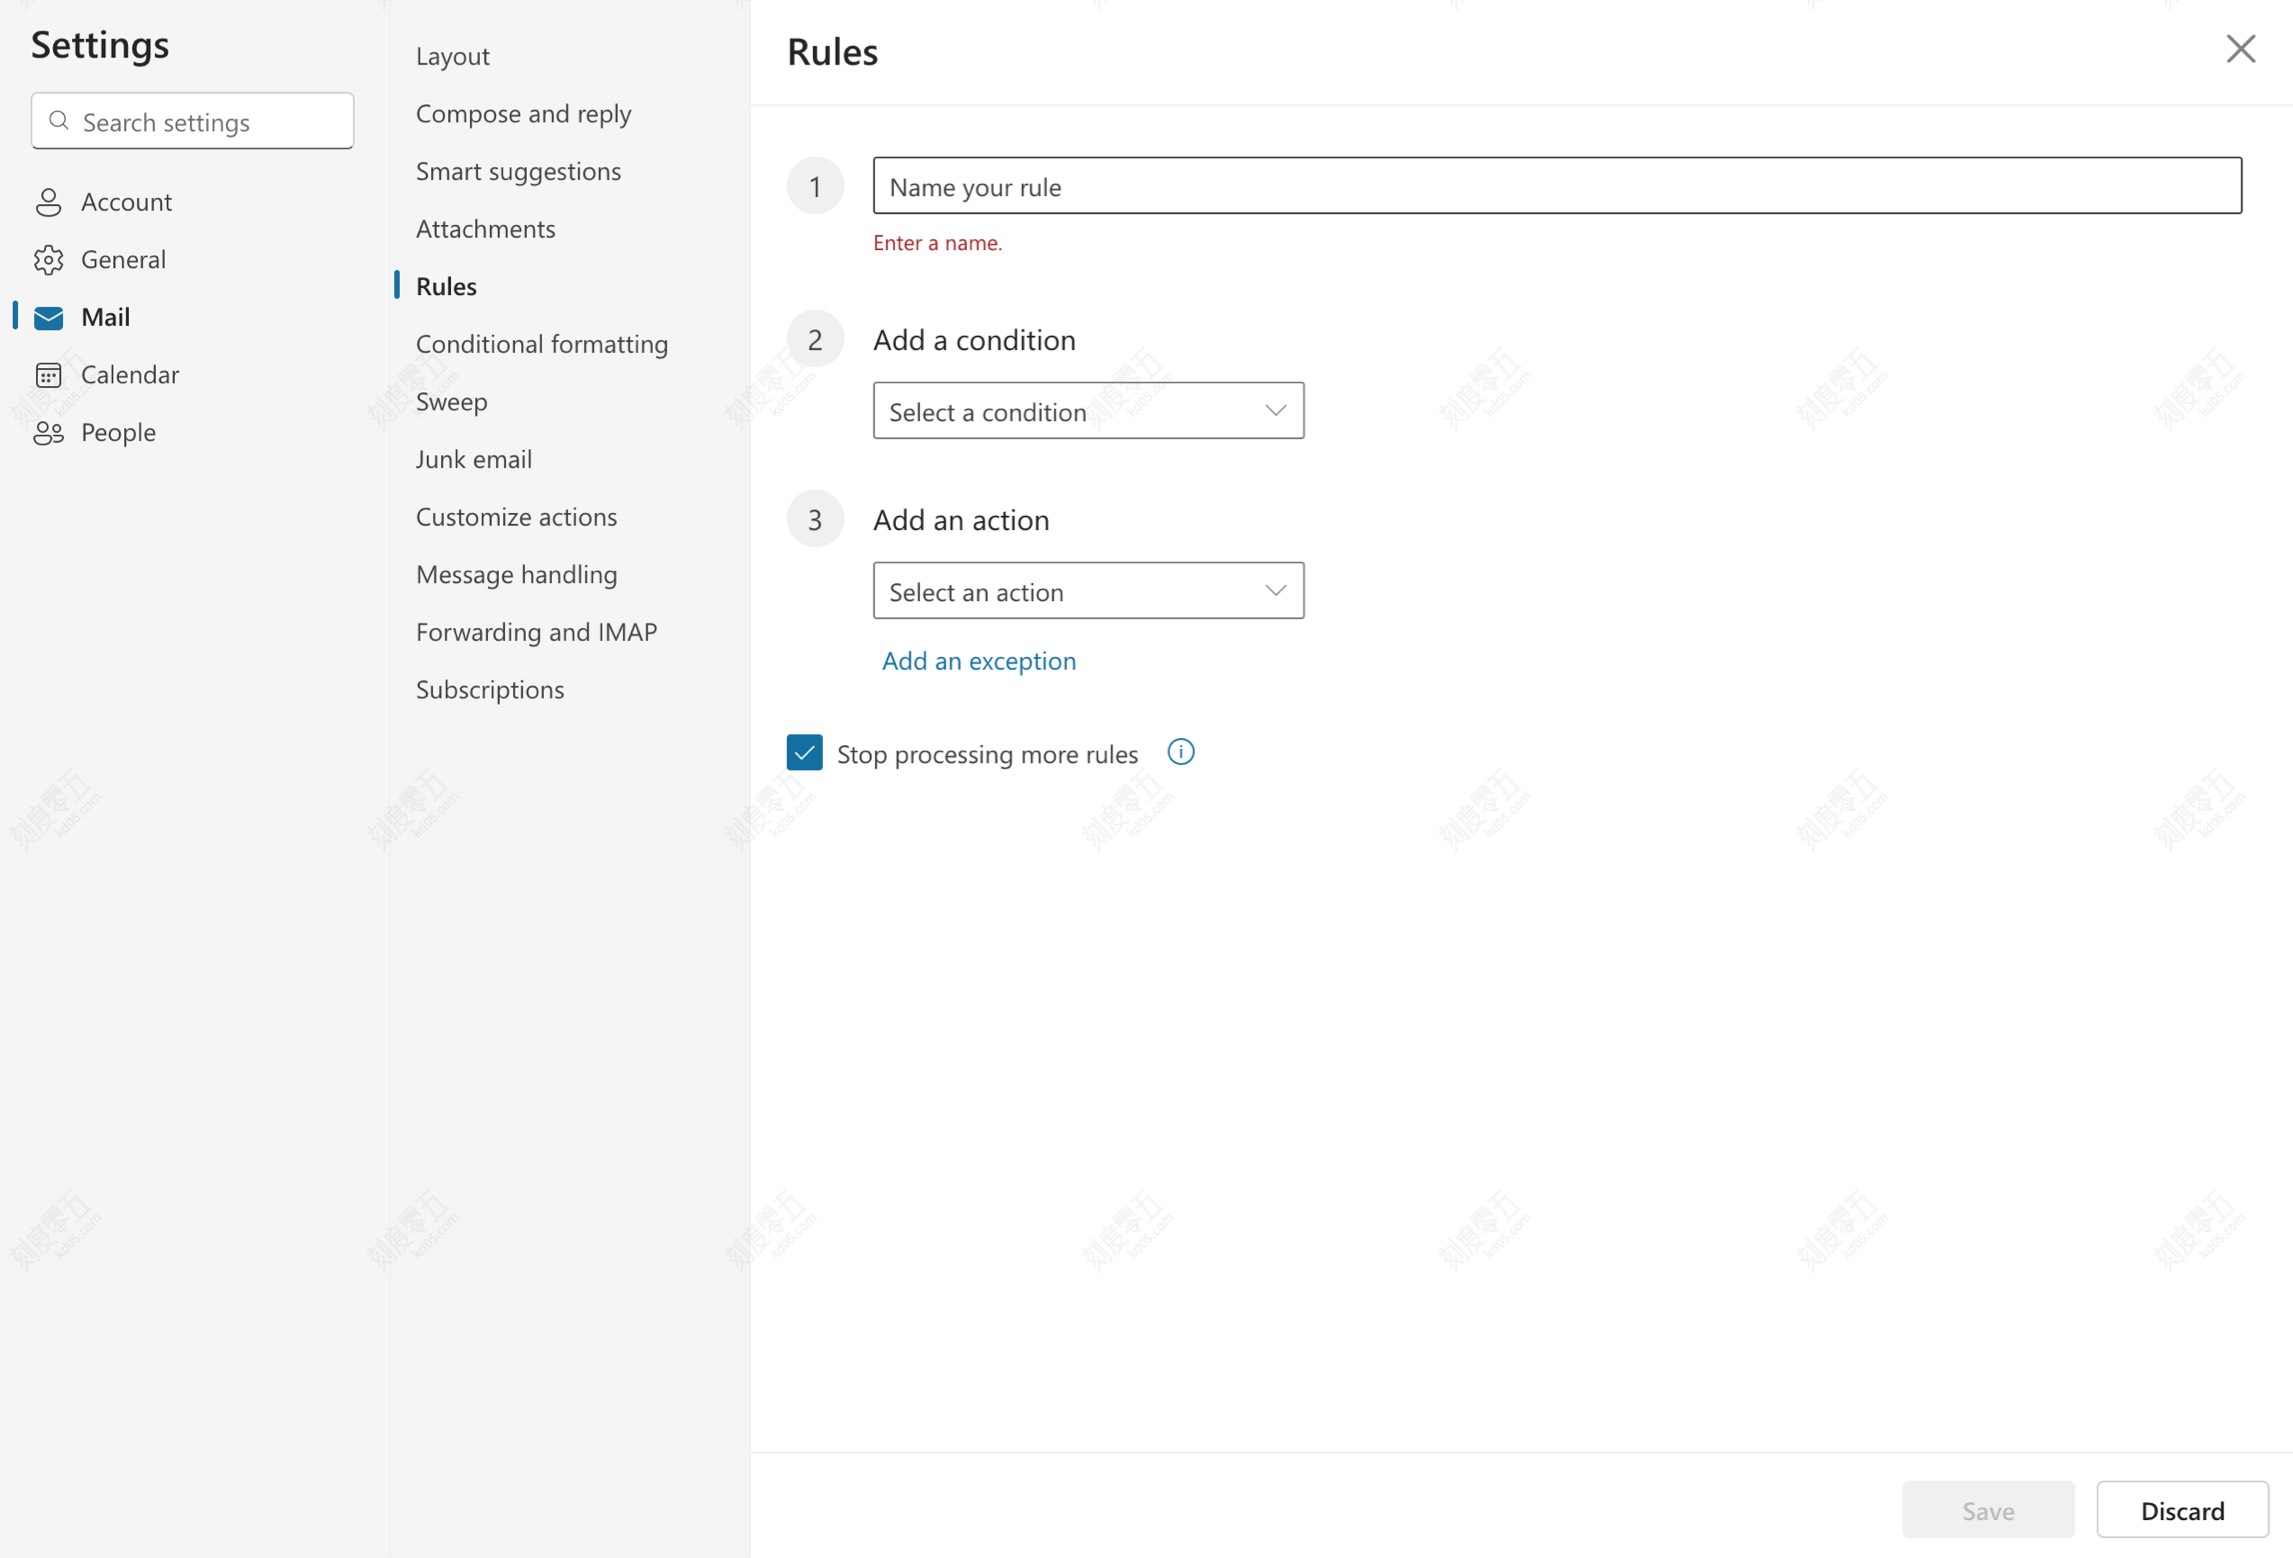The image size is (2293, 1558).
Task: Click the General gear icon
Action: click(x=48, y=259)
